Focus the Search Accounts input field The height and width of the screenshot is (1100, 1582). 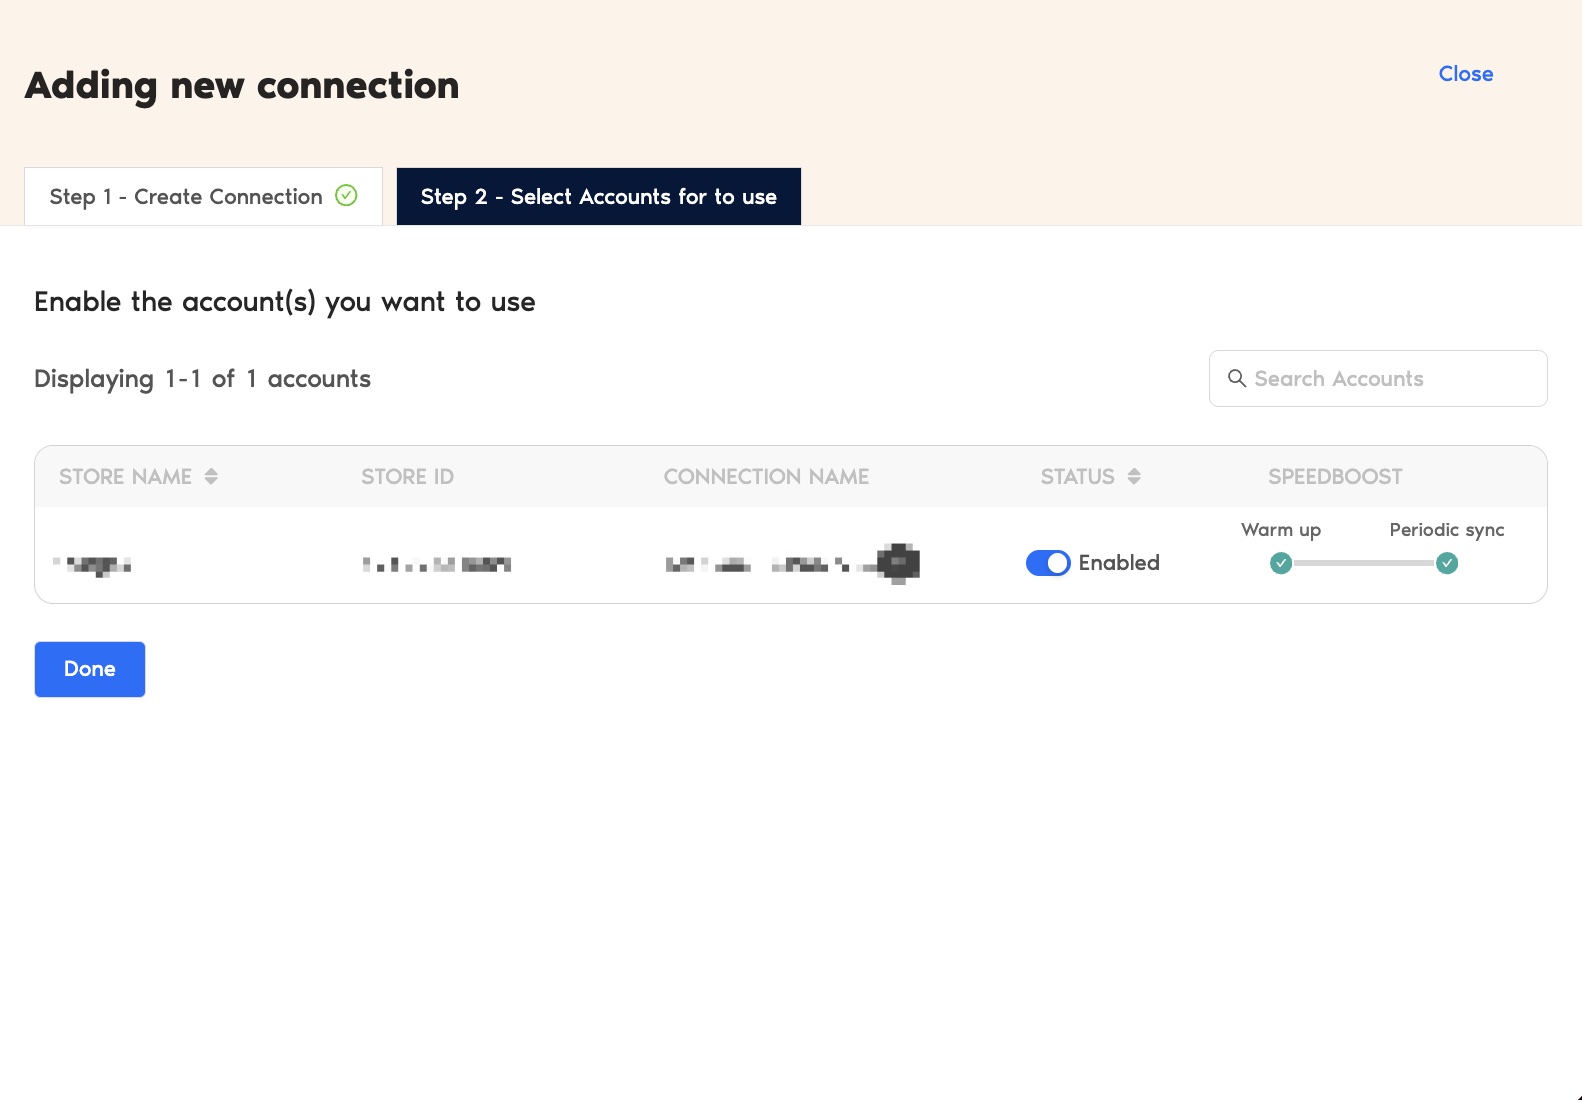(x=1390, y=379)
